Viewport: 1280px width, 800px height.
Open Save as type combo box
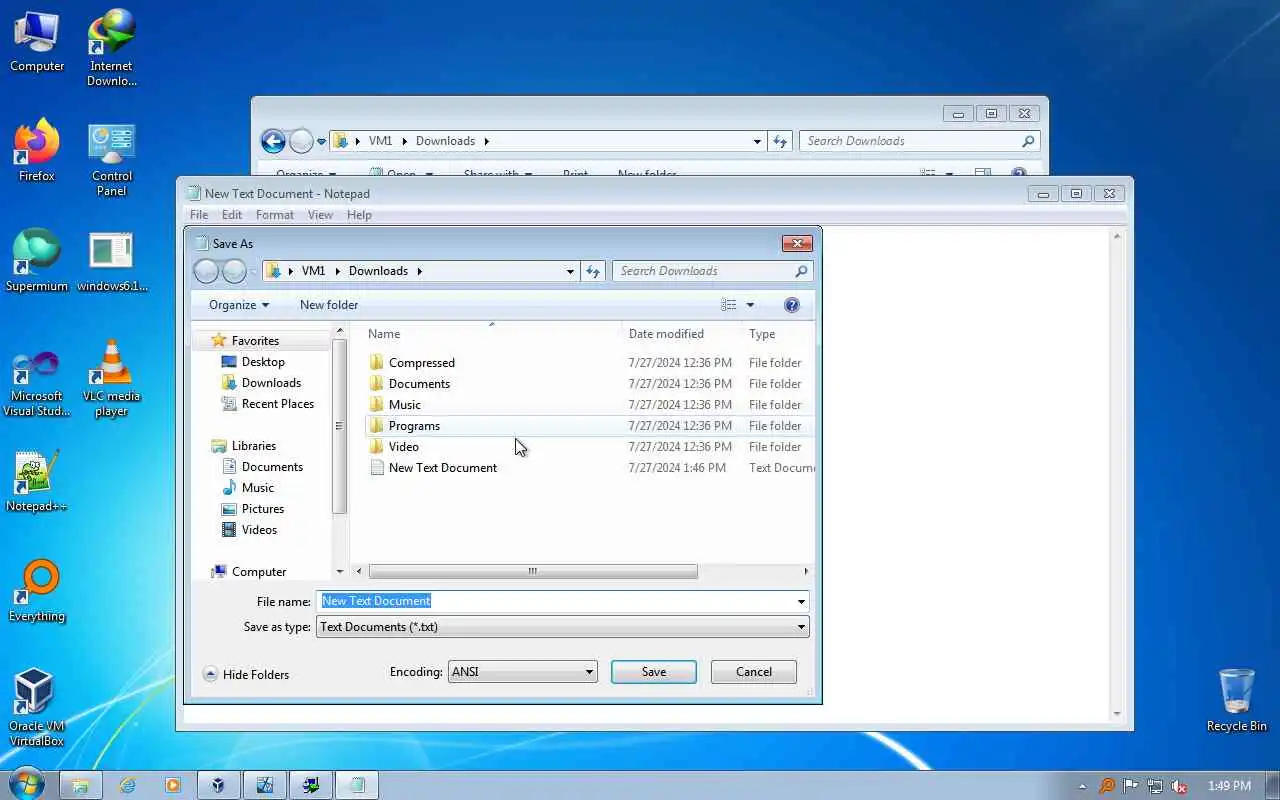tap(563, 627)
